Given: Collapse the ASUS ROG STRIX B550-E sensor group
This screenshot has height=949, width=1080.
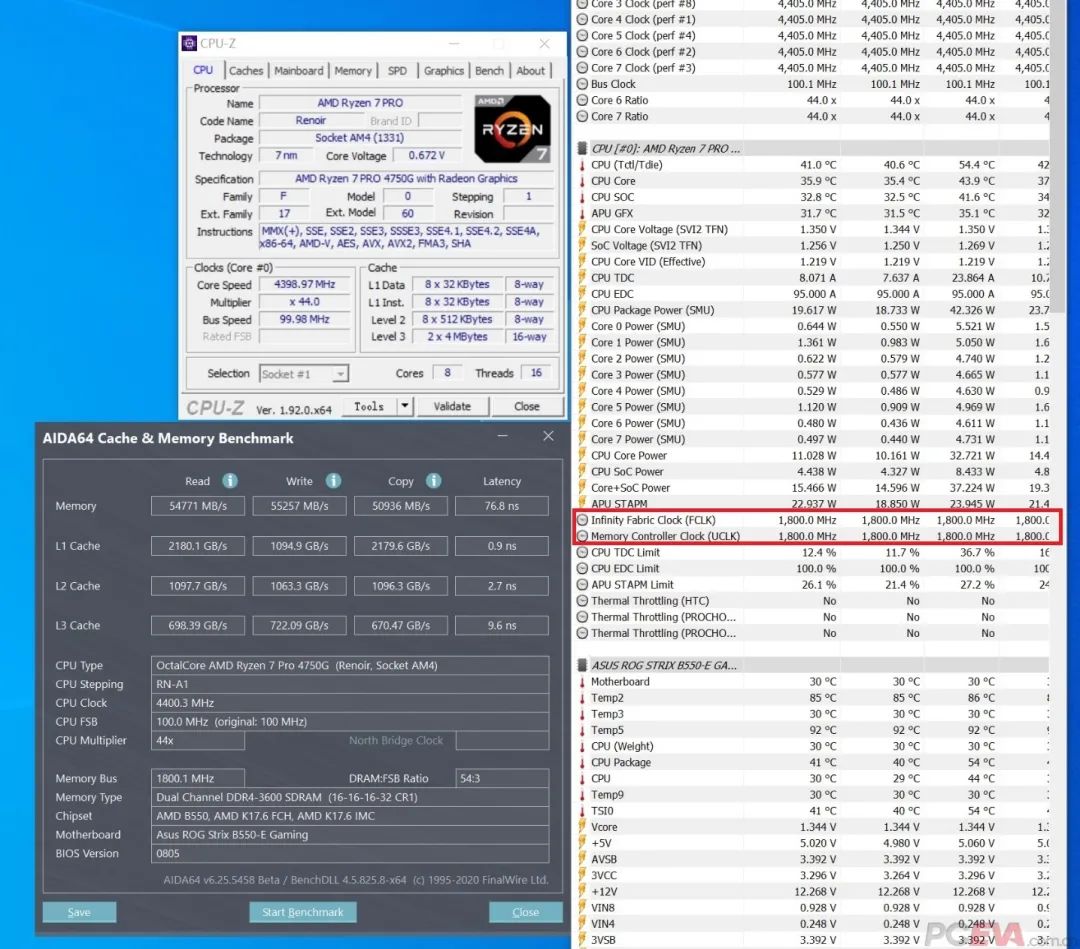Looking at the screenshot, I should 583,665.
